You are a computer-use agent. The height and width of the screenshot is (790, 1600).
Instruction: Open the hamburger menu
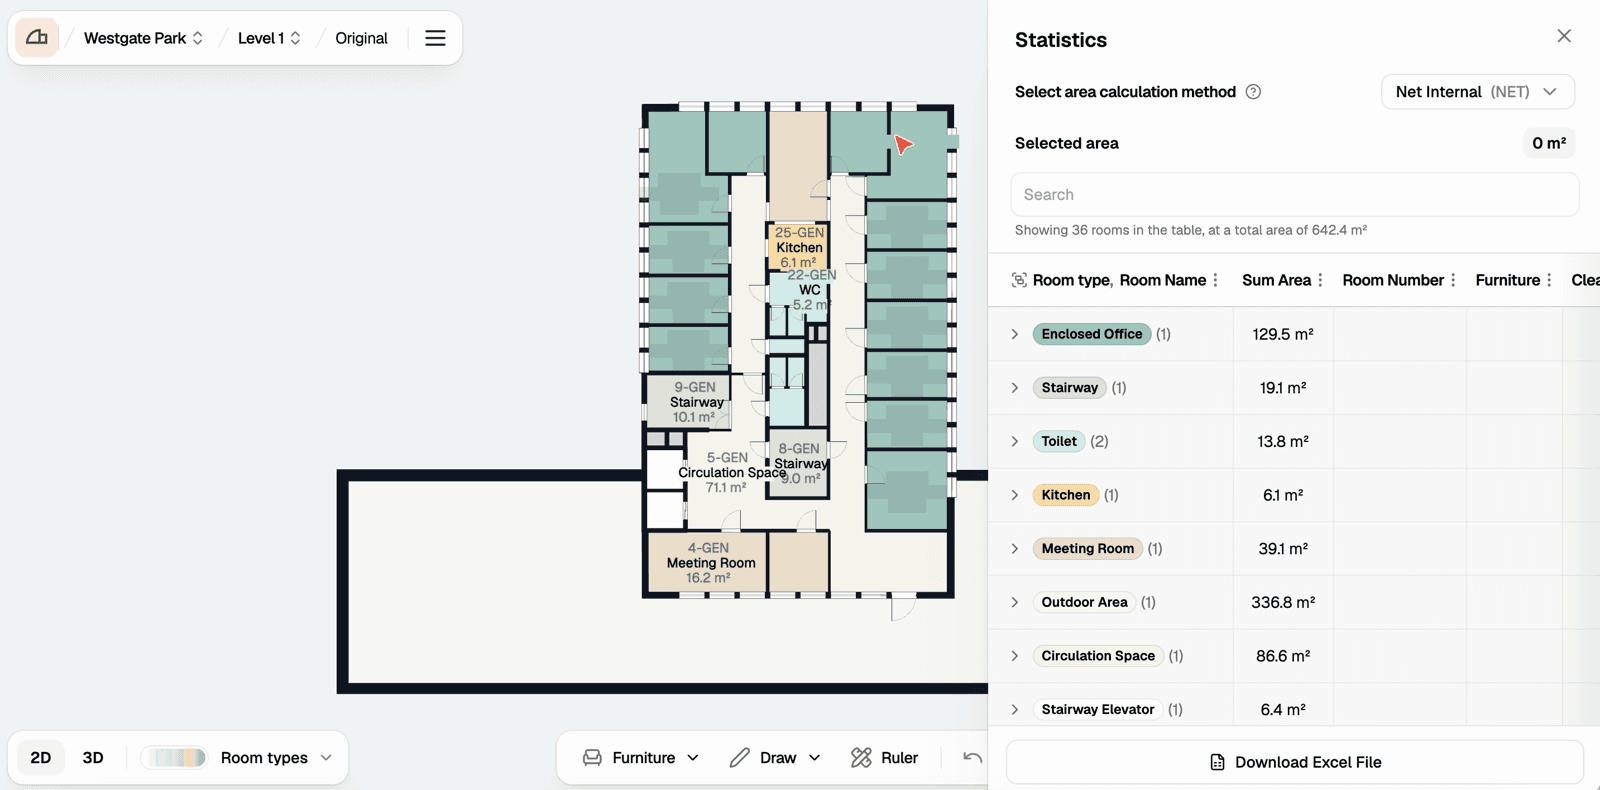435,38
